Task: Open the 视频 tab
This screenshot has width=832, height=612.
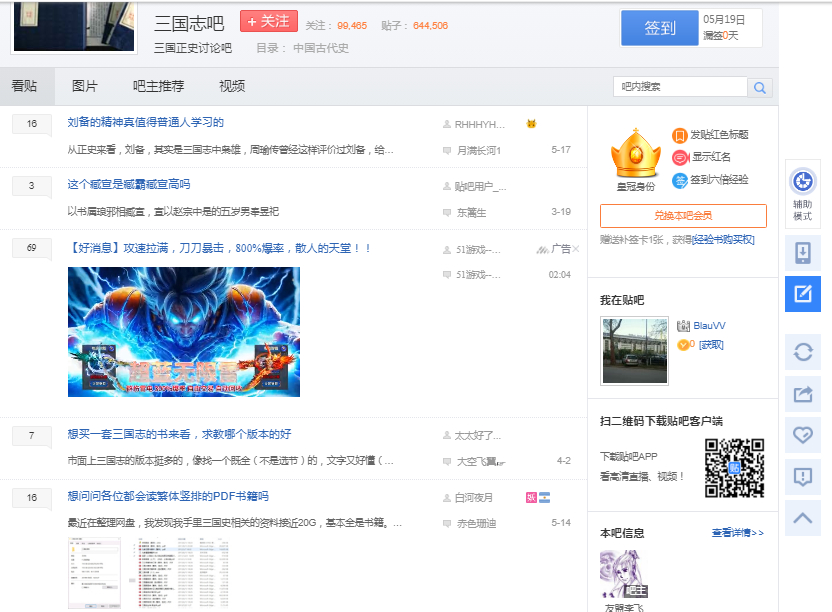Action: point(231,87)
